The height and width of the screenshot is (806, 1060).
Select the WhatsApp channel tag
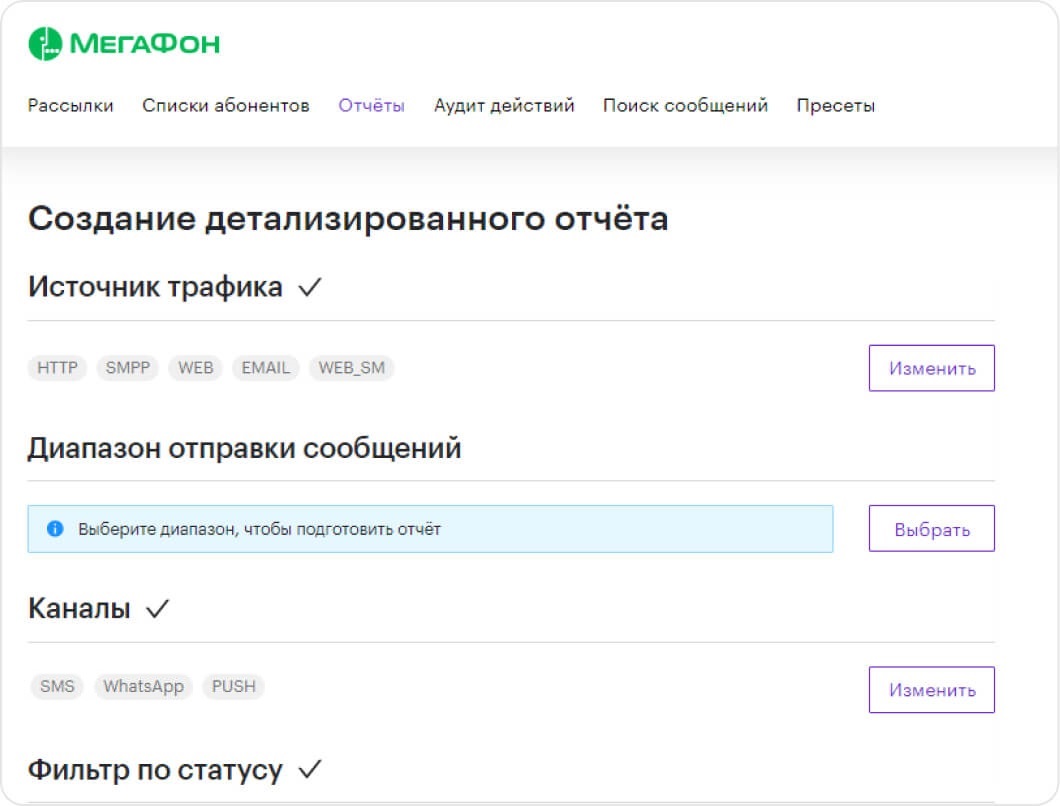144,687
